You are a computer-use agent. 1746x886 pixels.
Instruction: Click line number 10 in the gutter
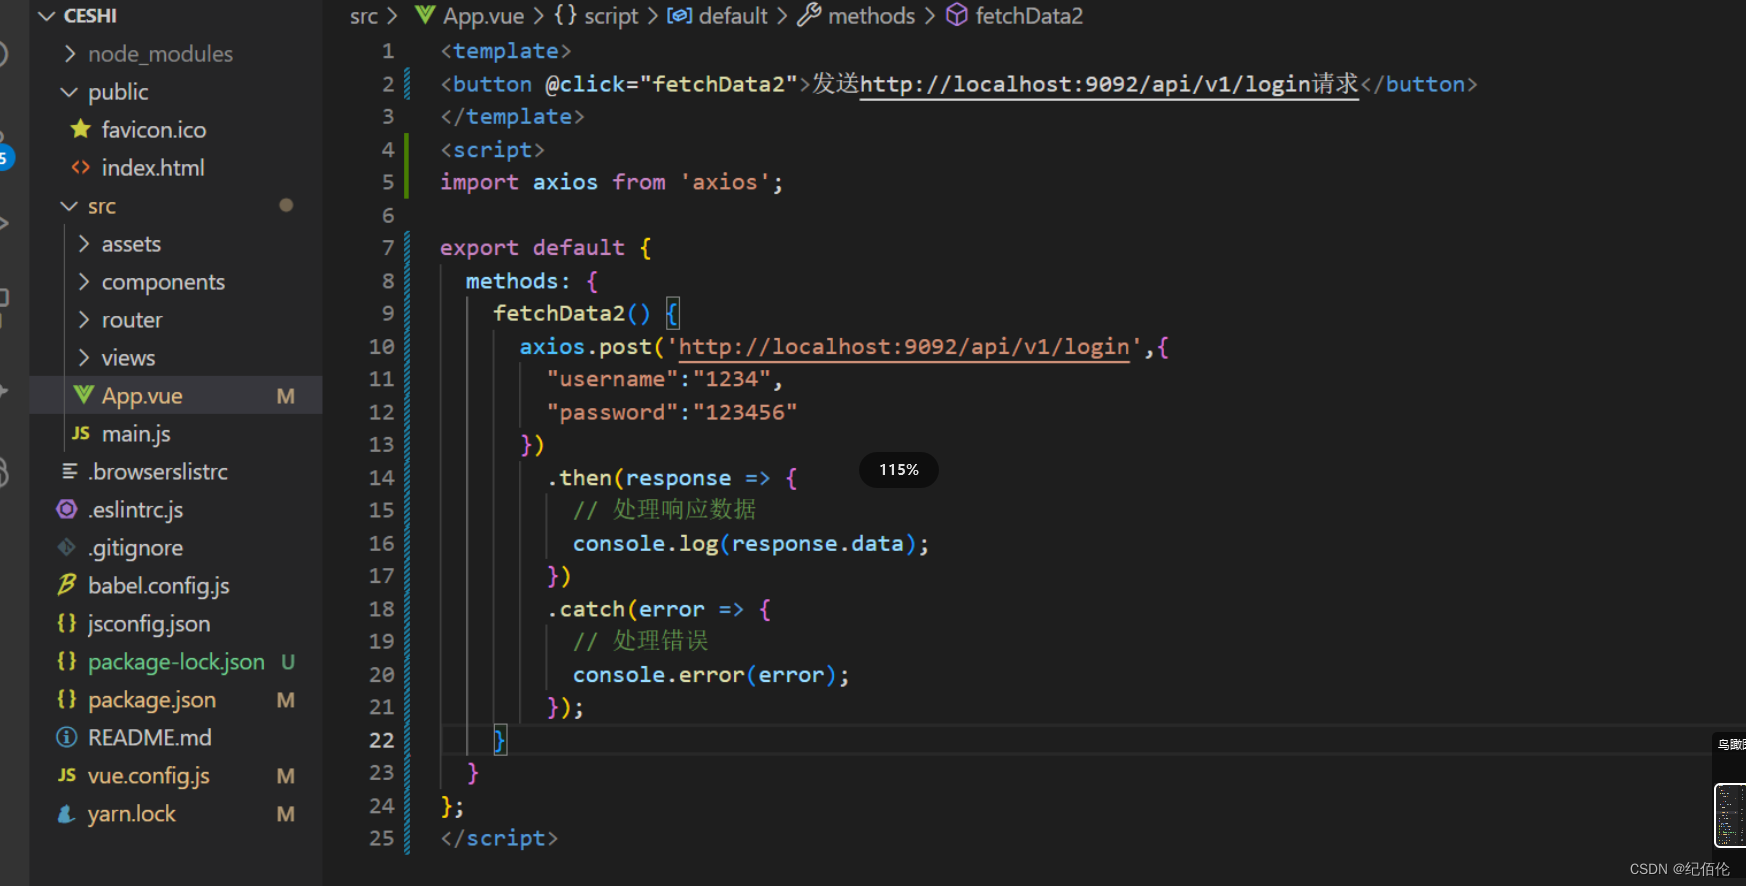pyautogui.click(x=382, y=347)
